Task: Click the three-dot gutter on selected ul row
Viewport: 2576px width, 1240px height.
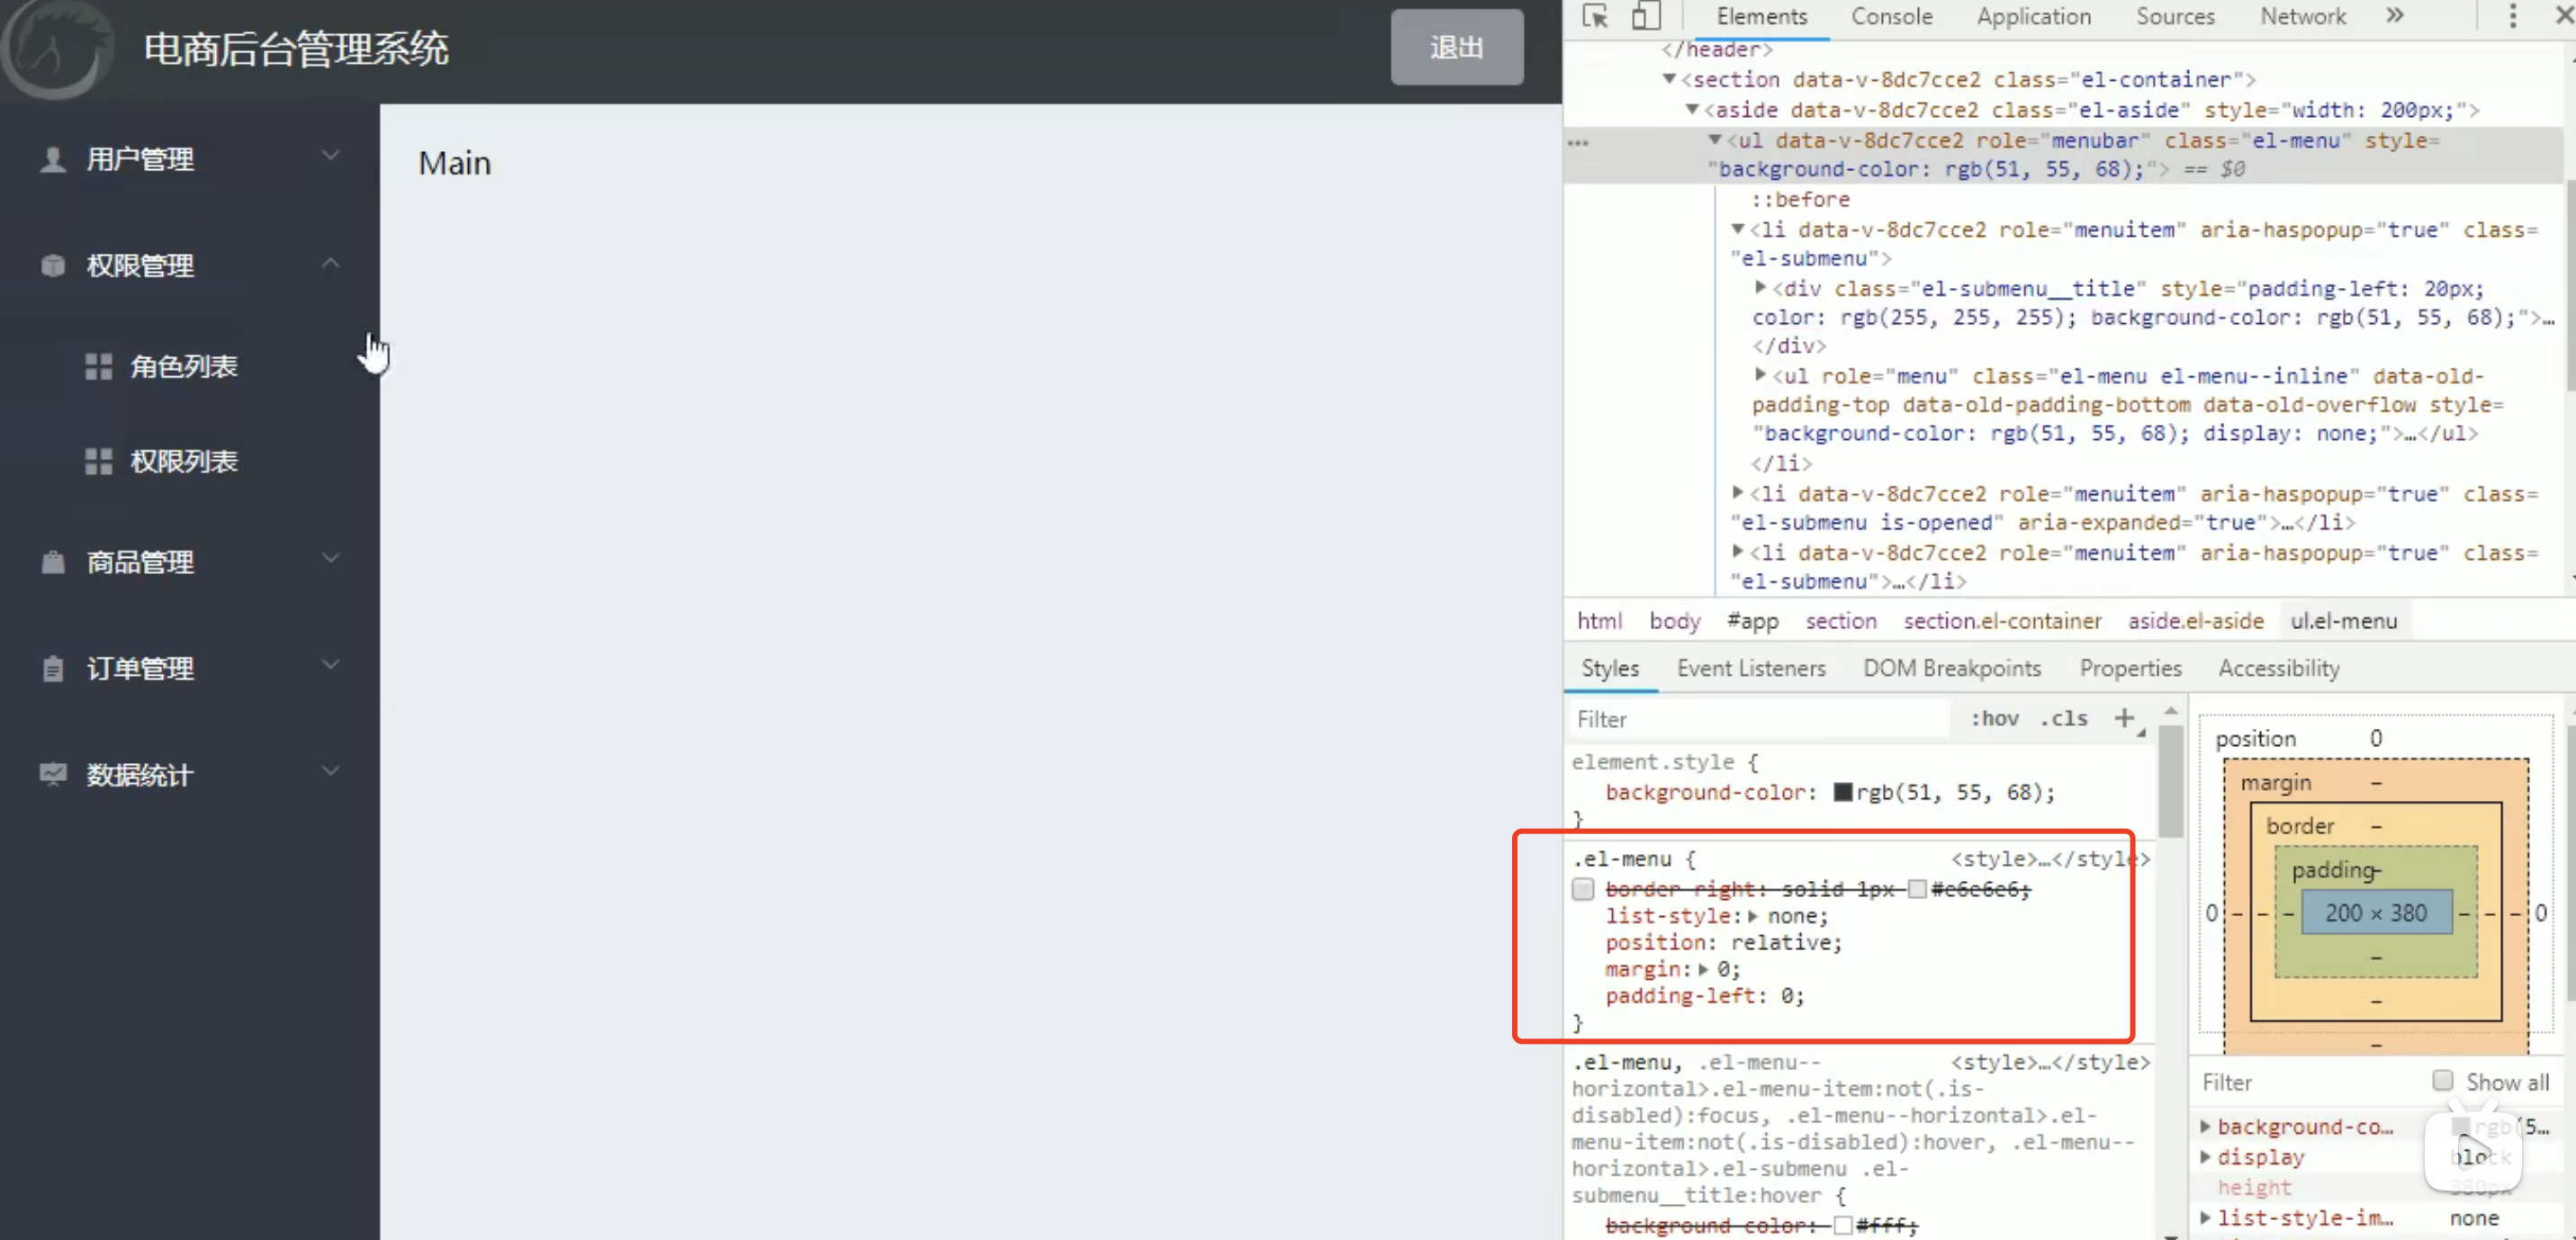Action: tap(1578, 142)
